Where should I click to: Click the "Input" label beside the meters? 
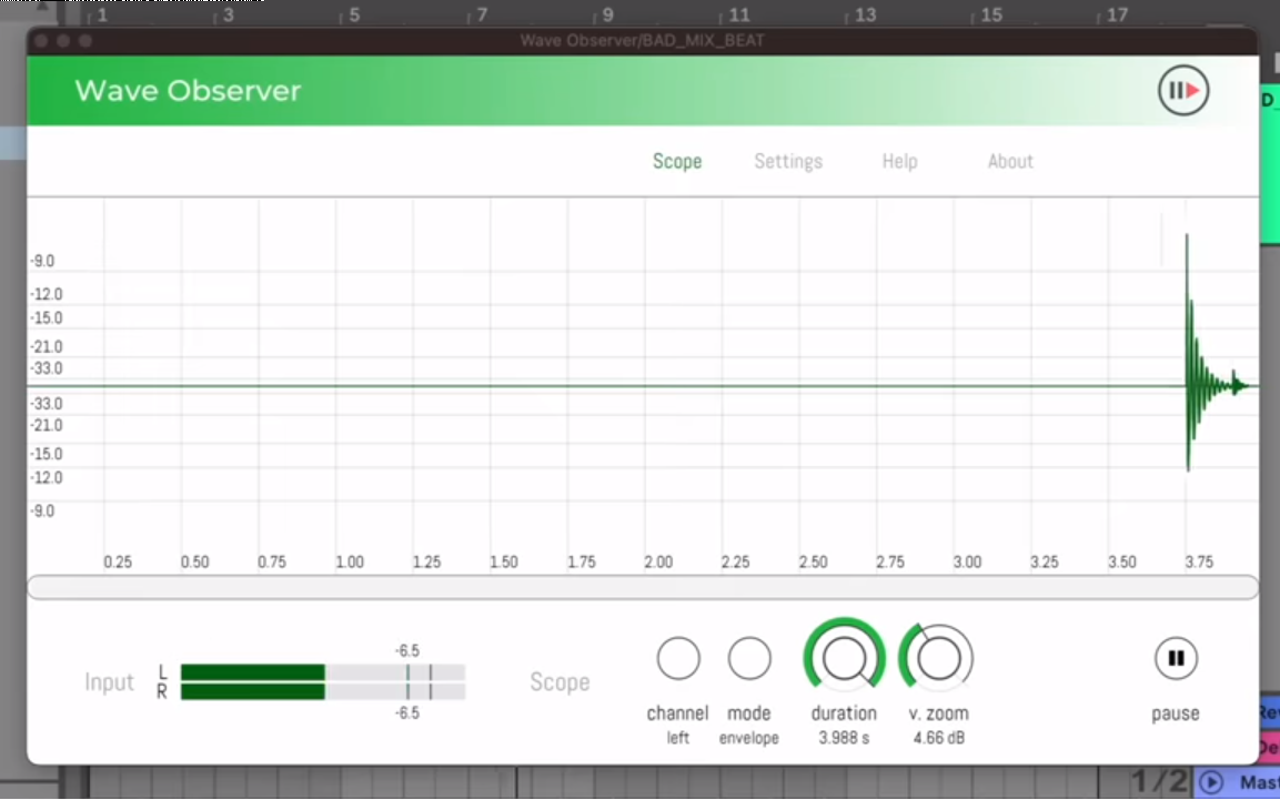tap(109, 682)
